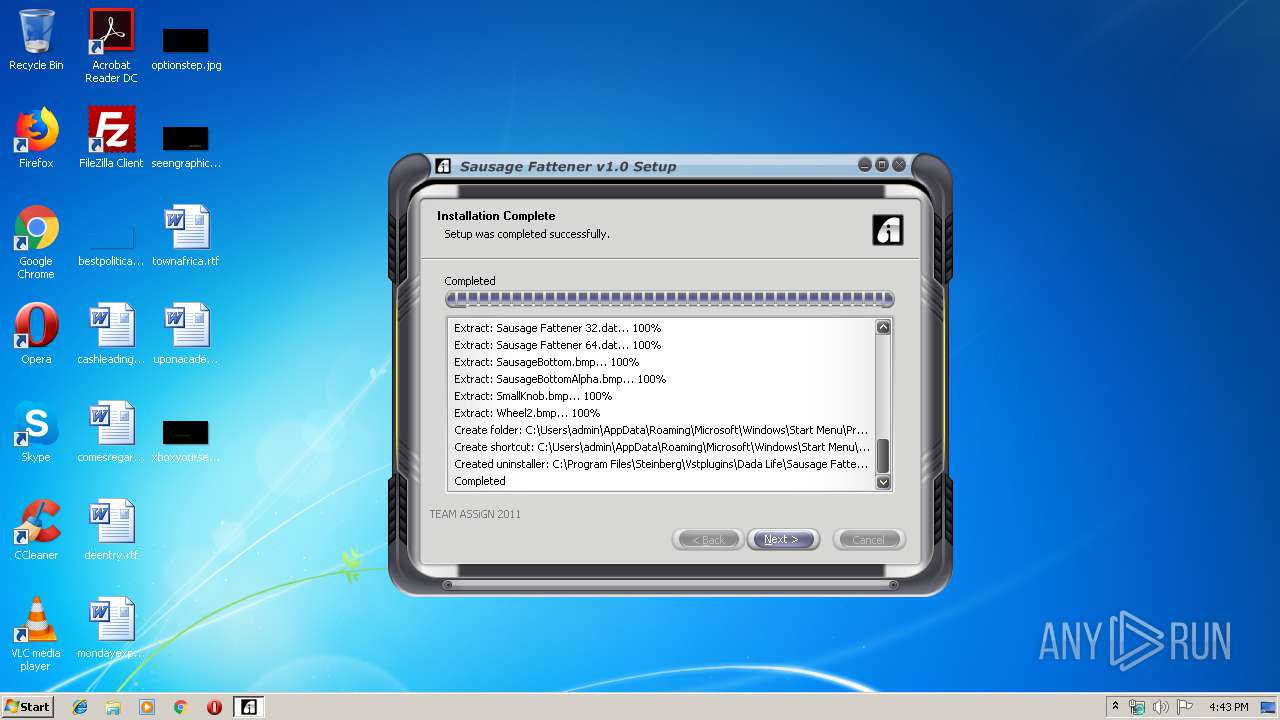Click Next to continue setup

coord(783,539)
